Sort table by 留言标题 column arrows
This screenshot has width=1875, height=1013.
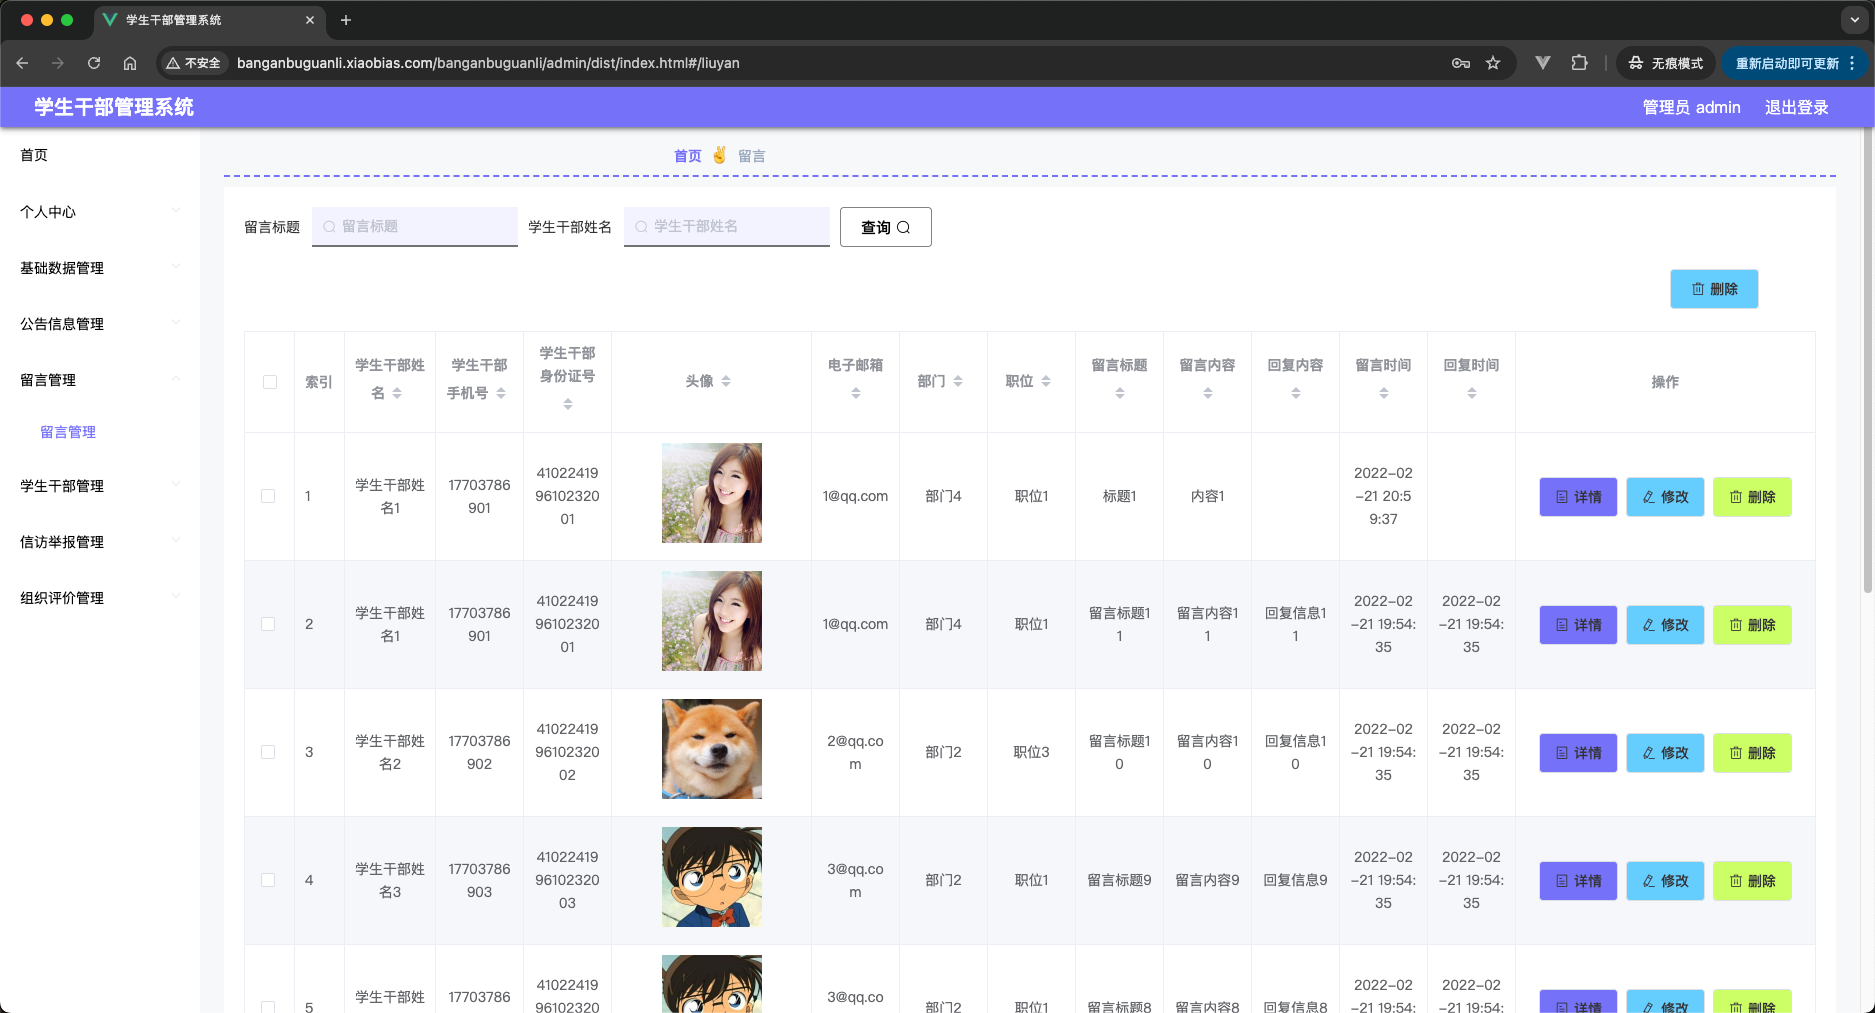tap(1120, 393)
